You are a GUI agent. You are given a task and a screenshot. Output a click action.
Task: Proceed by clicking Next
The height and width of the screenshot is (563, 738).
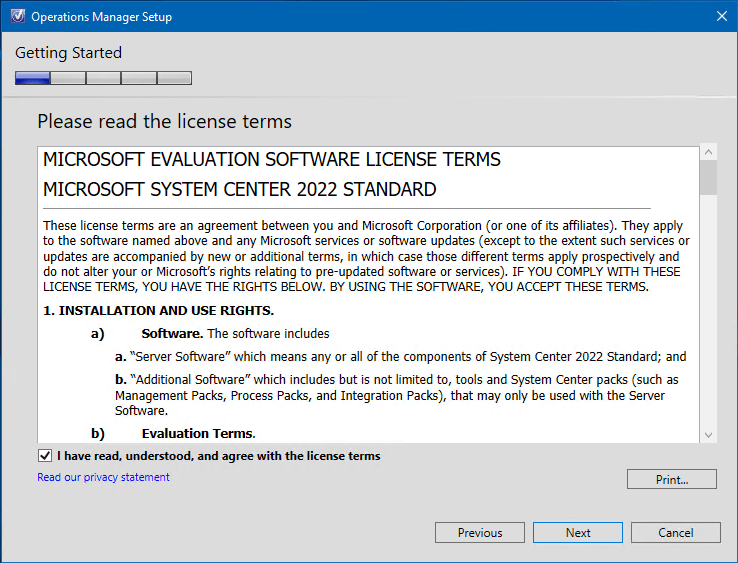click(x=578, y=533)
